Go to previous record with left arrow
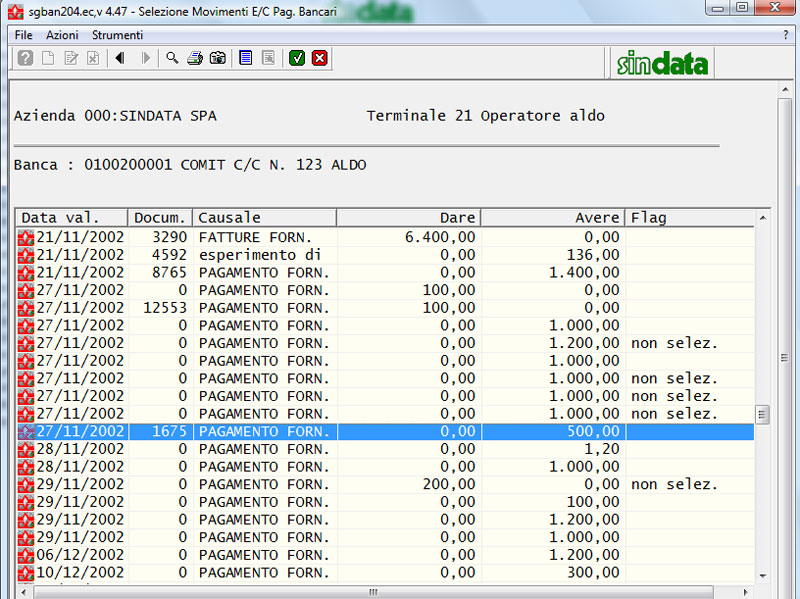Viewport: 800px width, 599px height. click(120, 58)
